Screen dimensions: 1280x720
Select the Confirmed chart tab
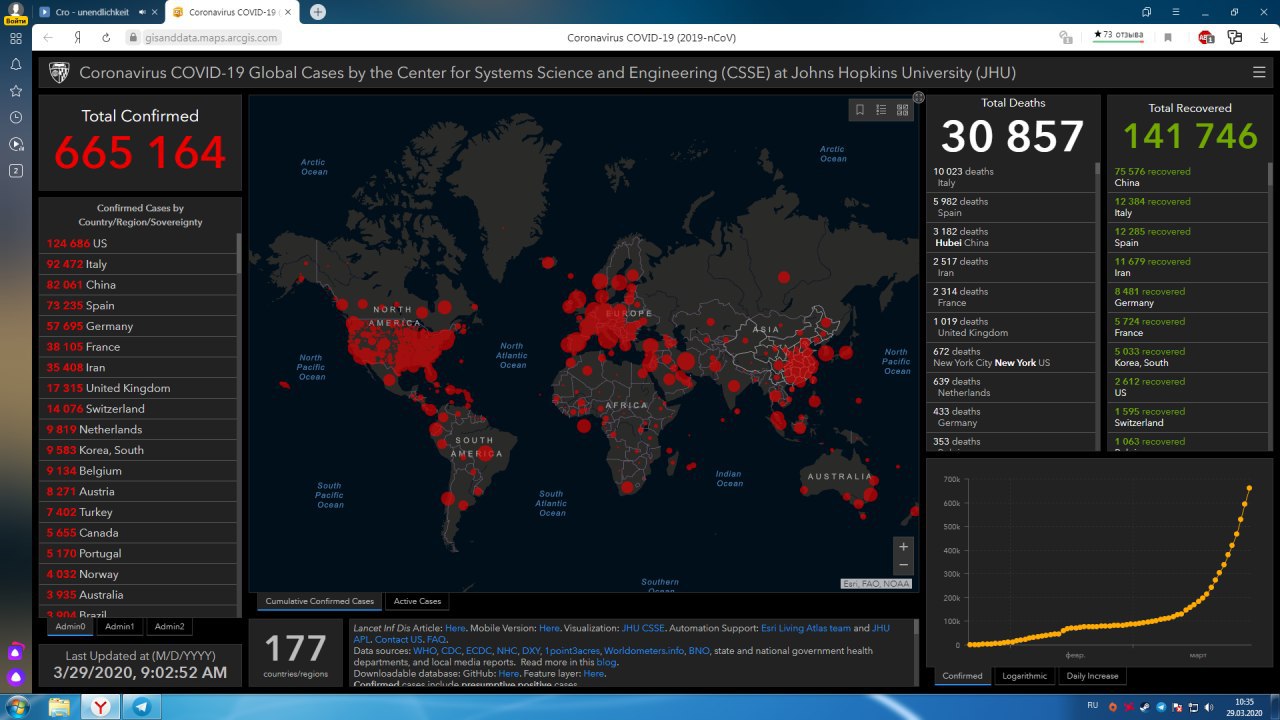[962, 676]
